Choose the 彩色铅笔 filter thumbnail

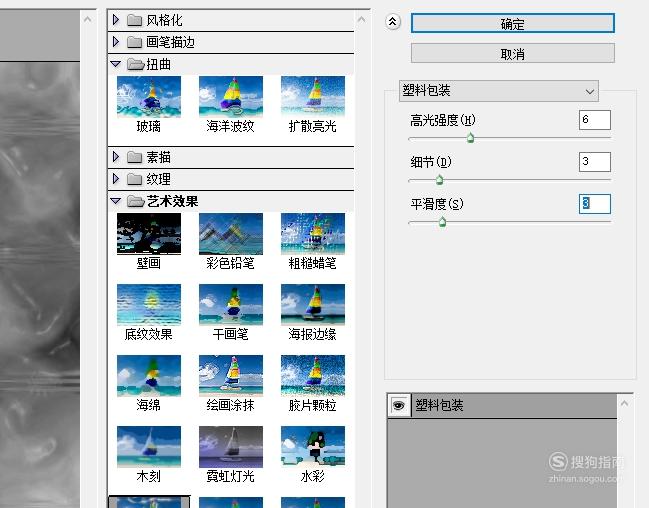click(231, 234)
